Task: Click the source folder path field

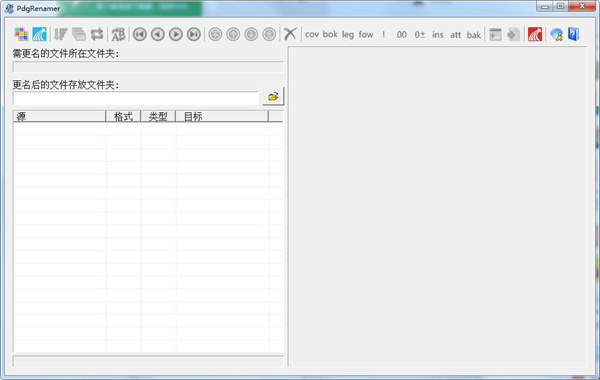Action: click(148, 67)
